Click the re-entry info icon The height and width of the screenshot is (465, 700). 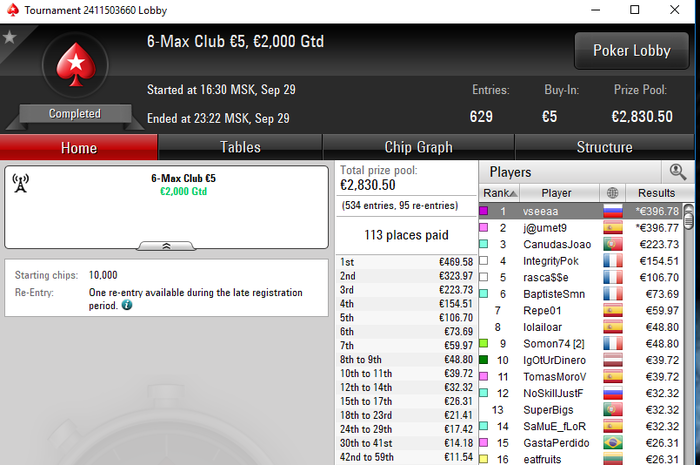pos(127,305)
